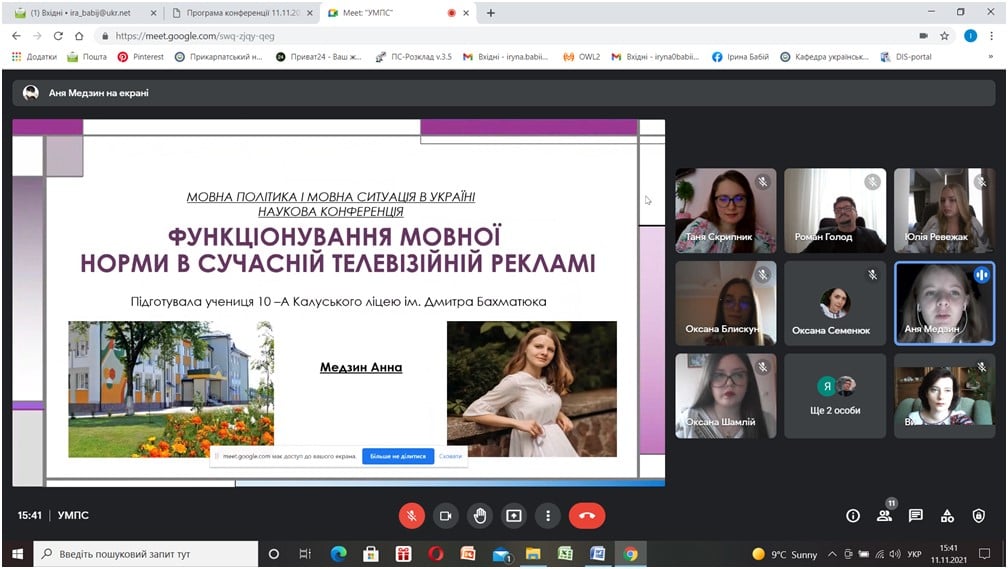This screenshot has height=569, width=1008.
Task: Expand the hidden system tray icons
Action: pyautogui.click(x=832, y=554)
